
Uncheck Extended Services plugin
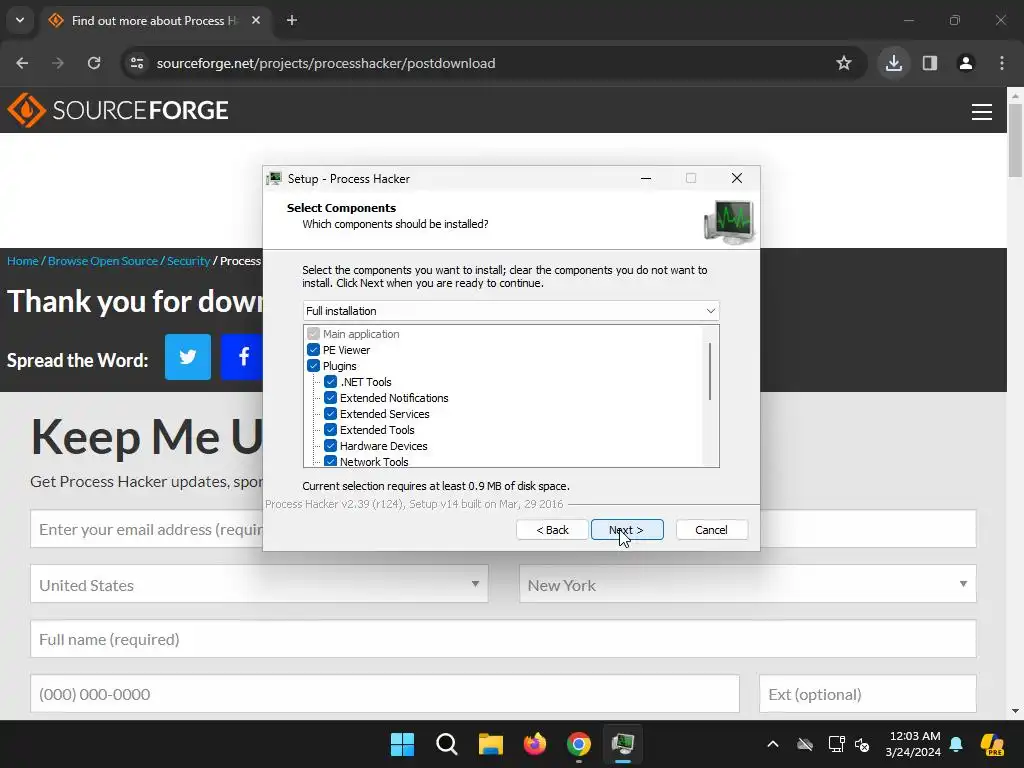(330, 414)
